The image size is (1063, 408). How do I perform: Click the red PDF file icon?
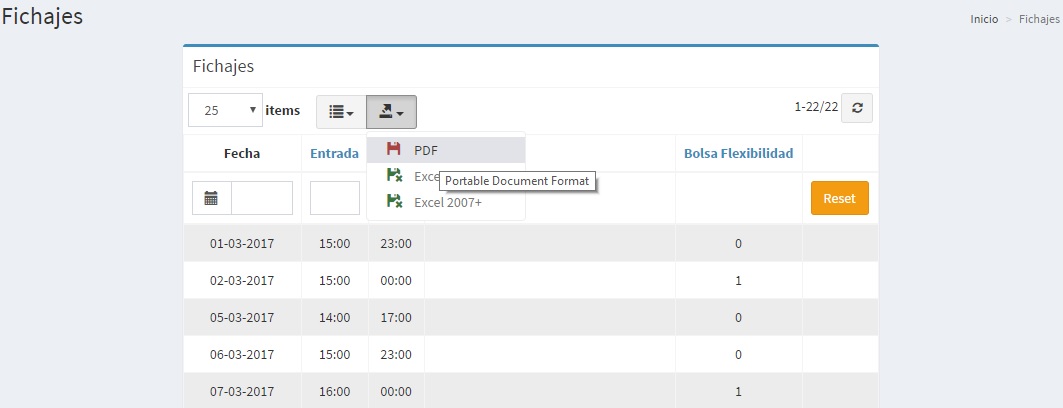click(x=394, y=149)
